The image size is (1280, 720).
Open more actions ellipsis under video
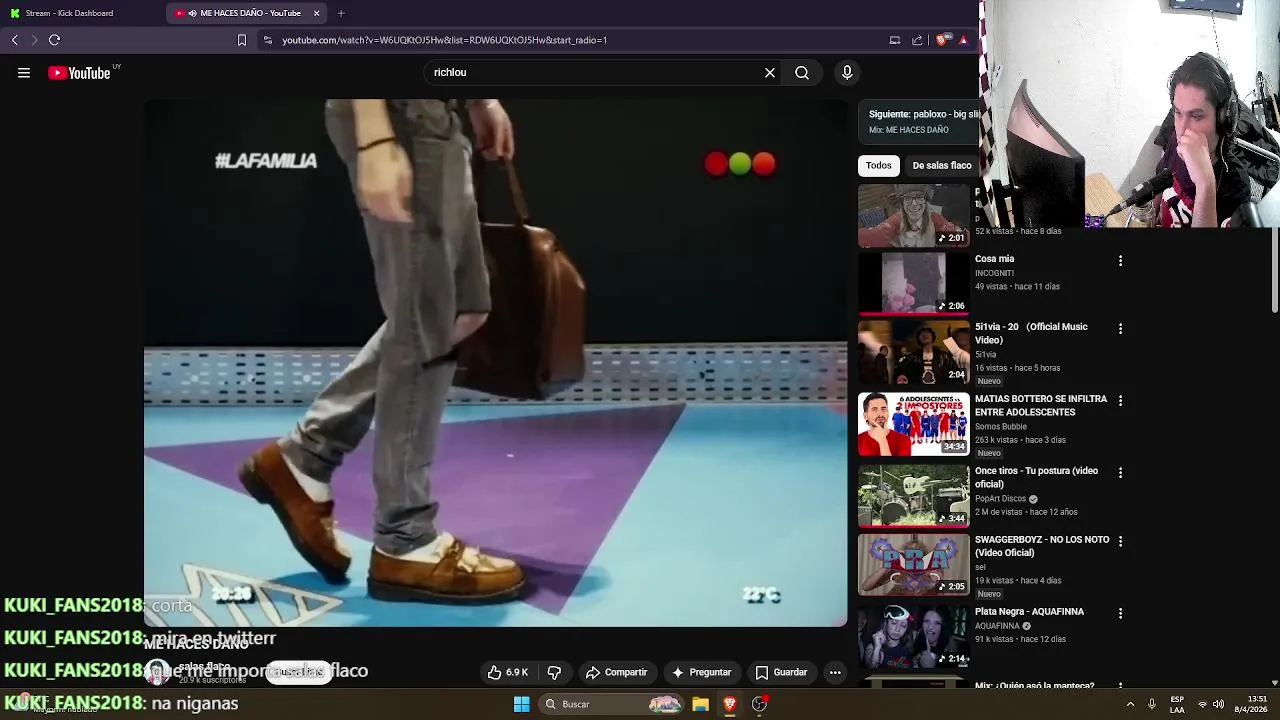click(835, 672)
